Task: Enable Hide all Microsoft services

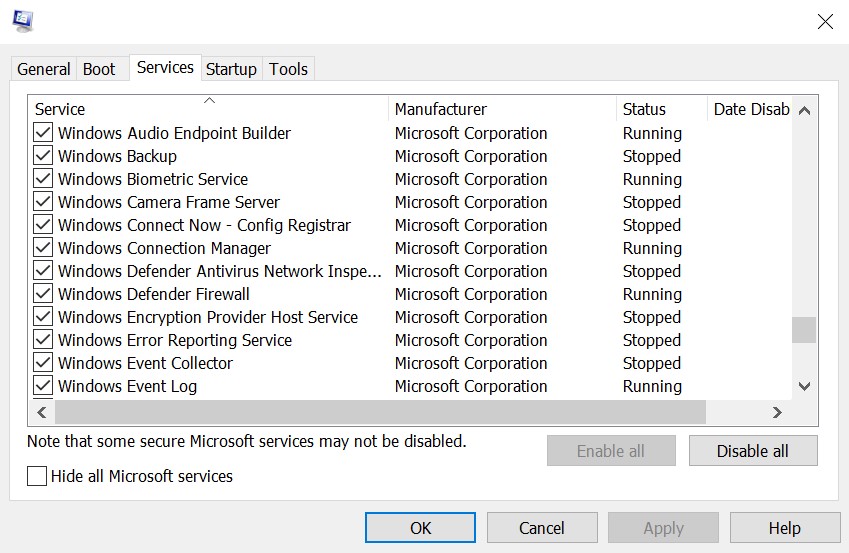Action: pos(37,476)
